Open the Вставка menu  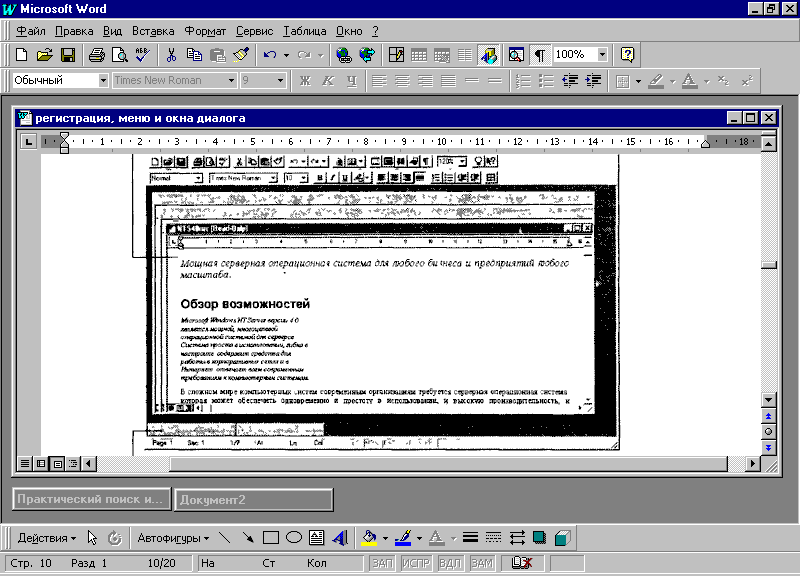click(x=153, y=31)
